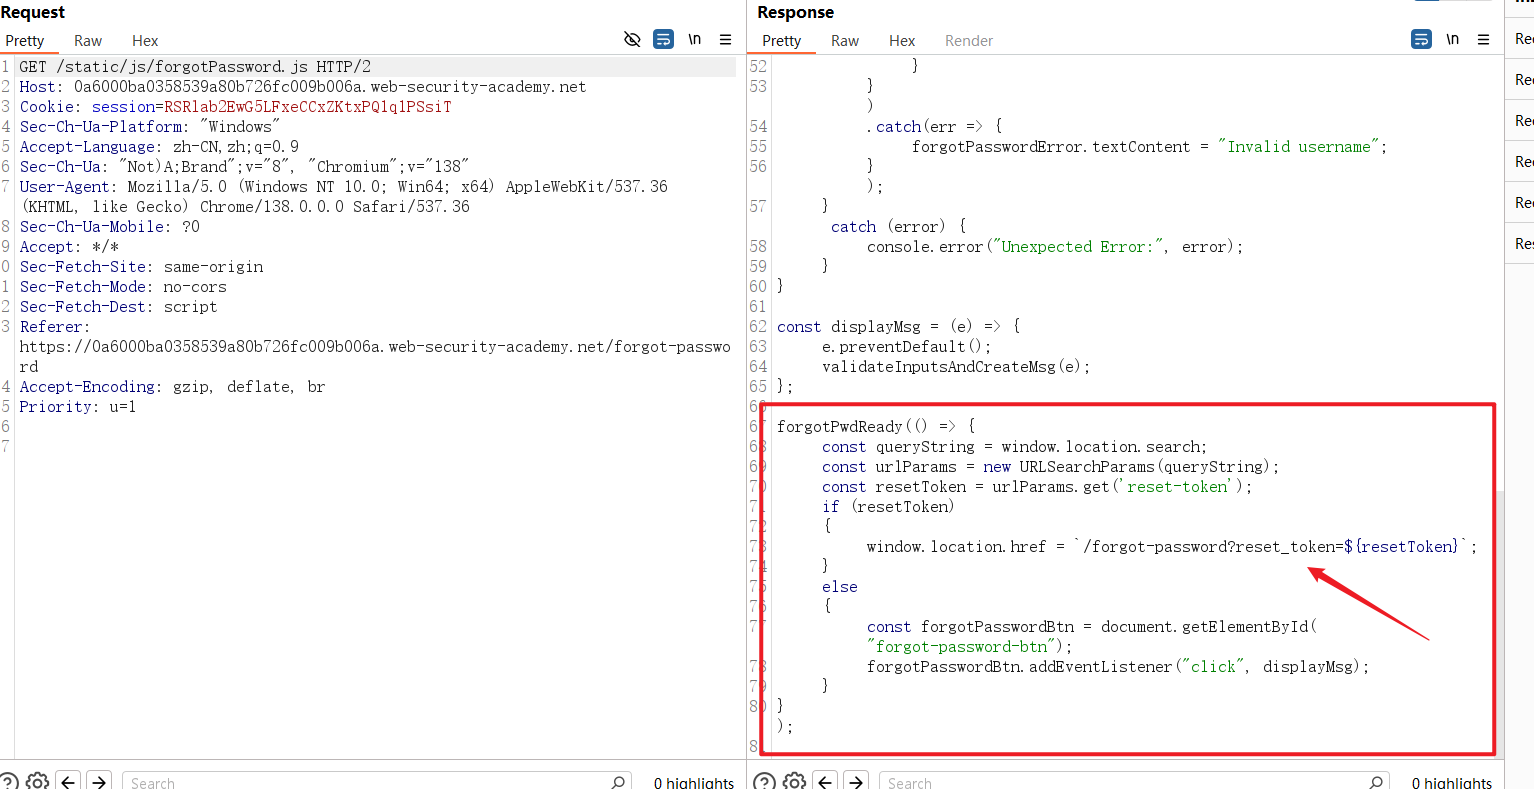Click the forgotPwdReady(() => { line
Viewport: 1534px width, 789px height.
(876, 427)
